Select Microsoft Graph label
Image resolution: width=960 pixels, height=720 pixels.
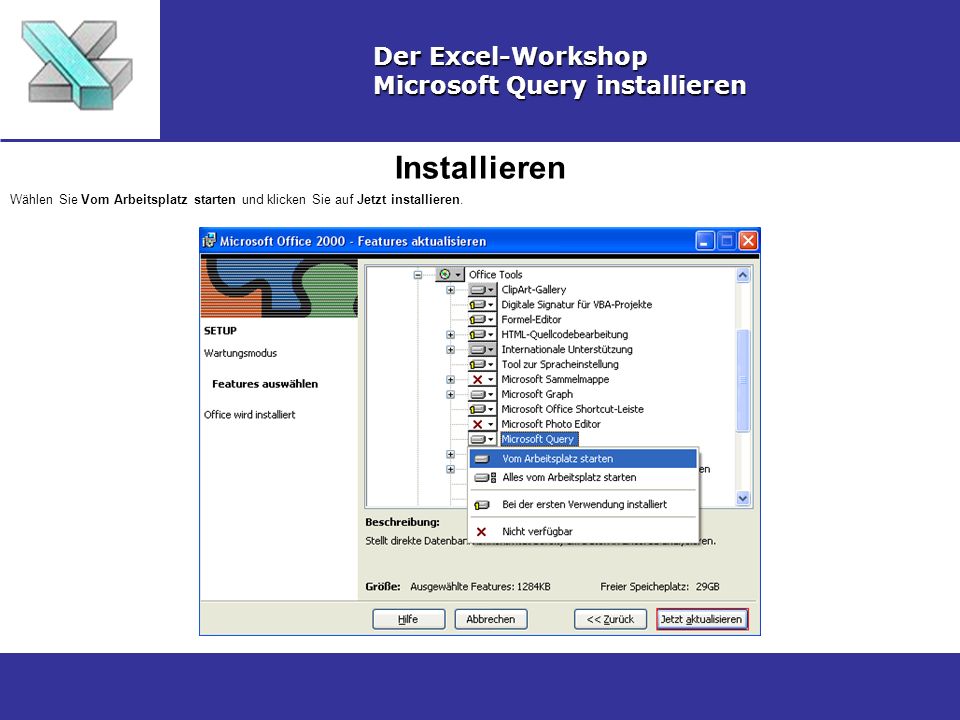point(537,394)
